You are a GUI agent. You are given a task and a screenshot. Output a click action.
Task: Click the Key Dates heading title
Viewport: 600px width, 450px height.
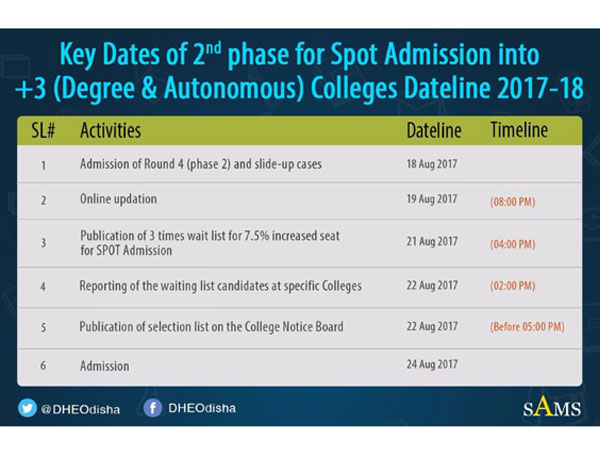300,70
